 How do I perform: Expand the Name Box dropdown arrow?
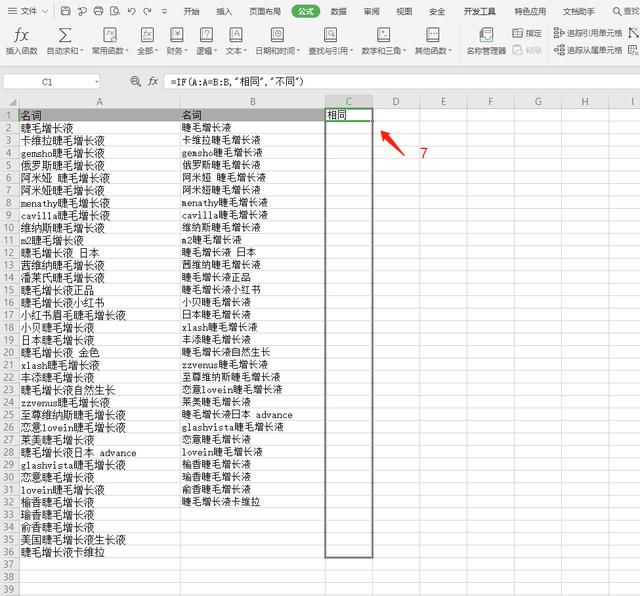(x=97, y=82)
